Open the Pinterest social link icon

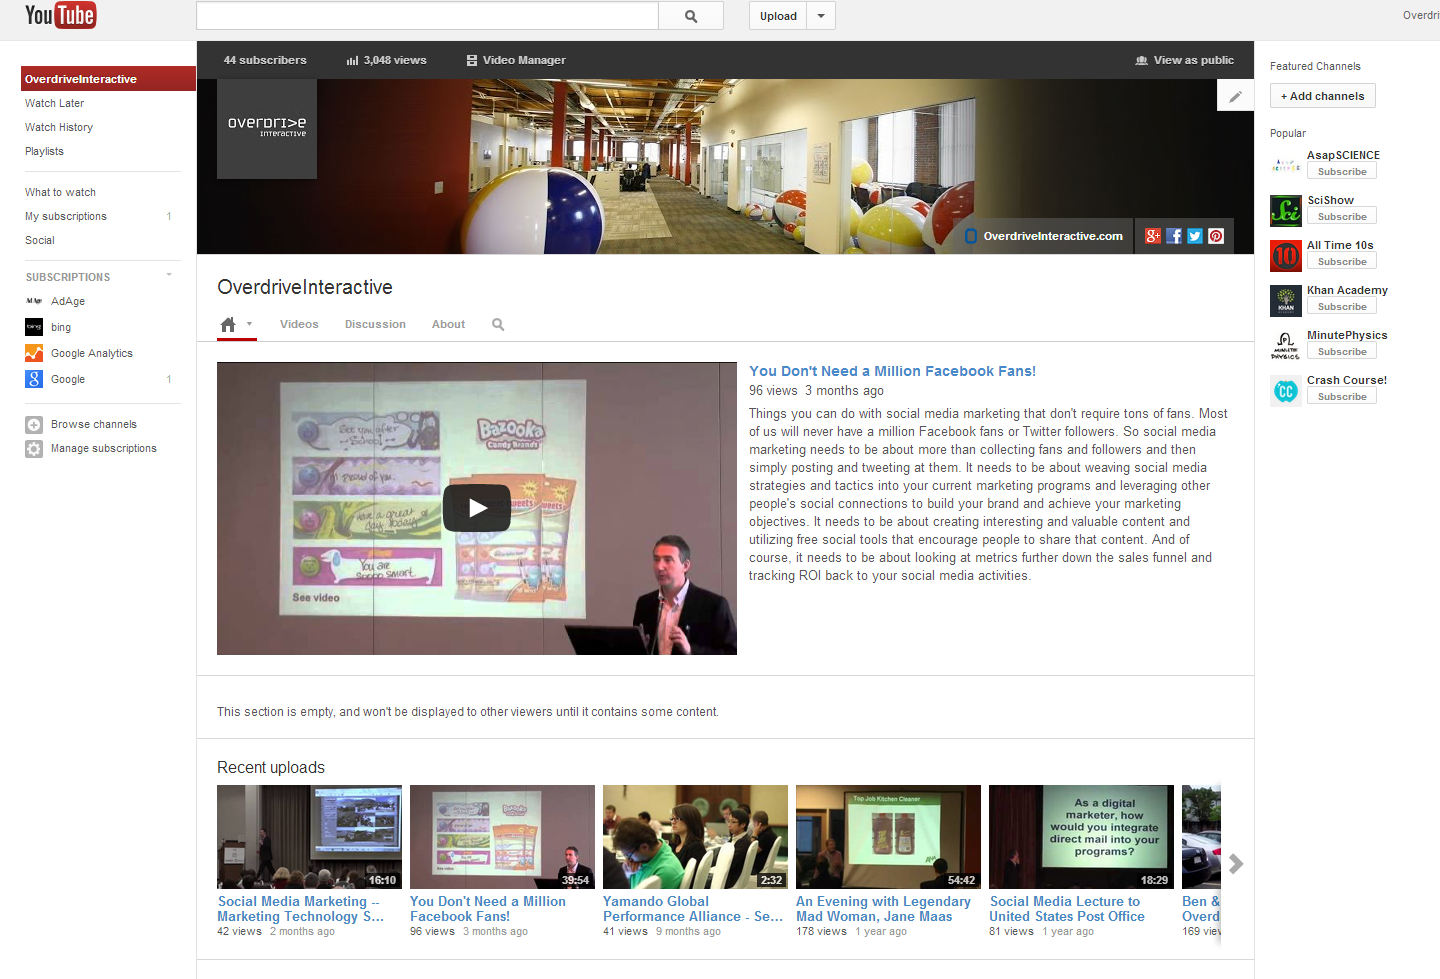click(x=1216, y=236)
